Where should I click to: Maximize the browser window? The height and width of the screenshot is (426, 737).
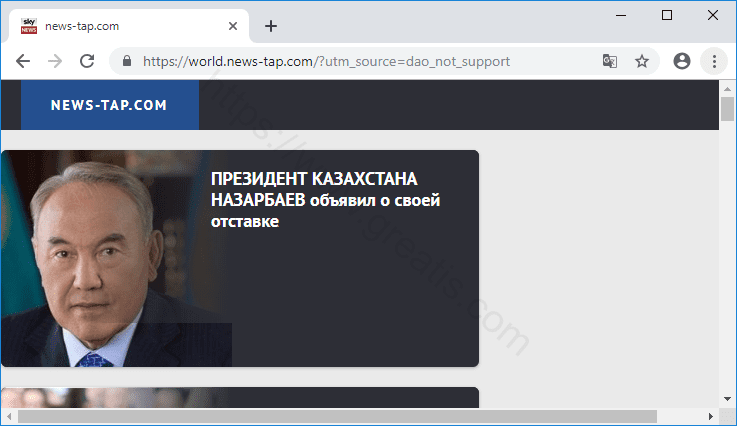click(667, 15)
